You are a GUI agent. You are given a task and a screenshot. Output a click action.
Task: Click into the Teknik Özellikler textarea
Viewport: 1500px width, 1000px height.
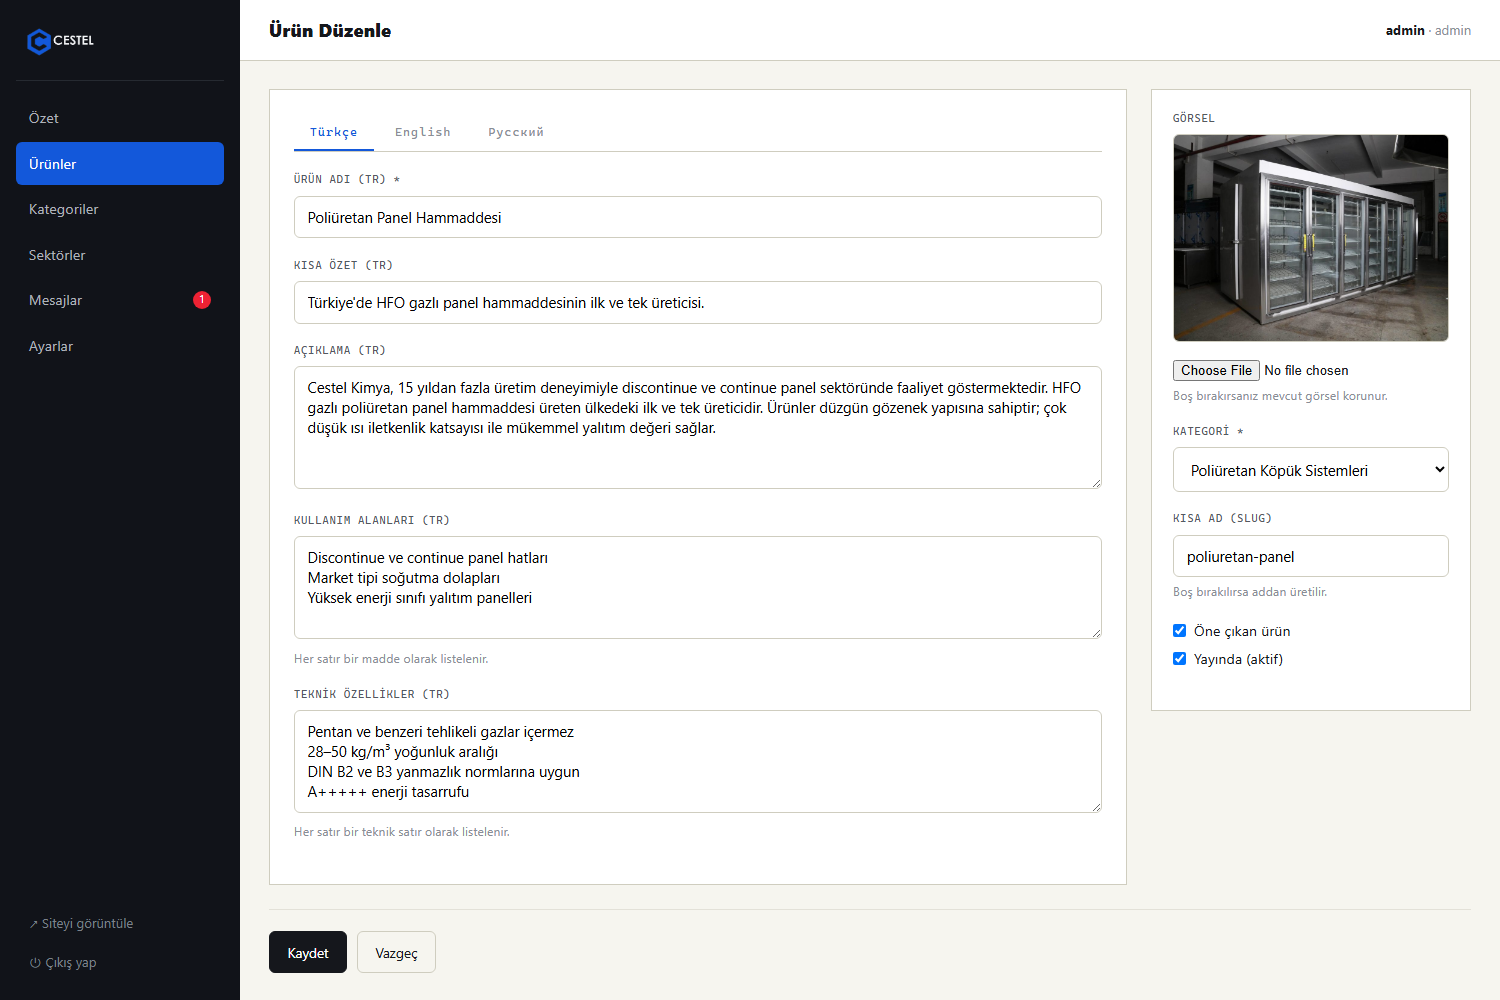pyautogui.click(x=698, y=762)
